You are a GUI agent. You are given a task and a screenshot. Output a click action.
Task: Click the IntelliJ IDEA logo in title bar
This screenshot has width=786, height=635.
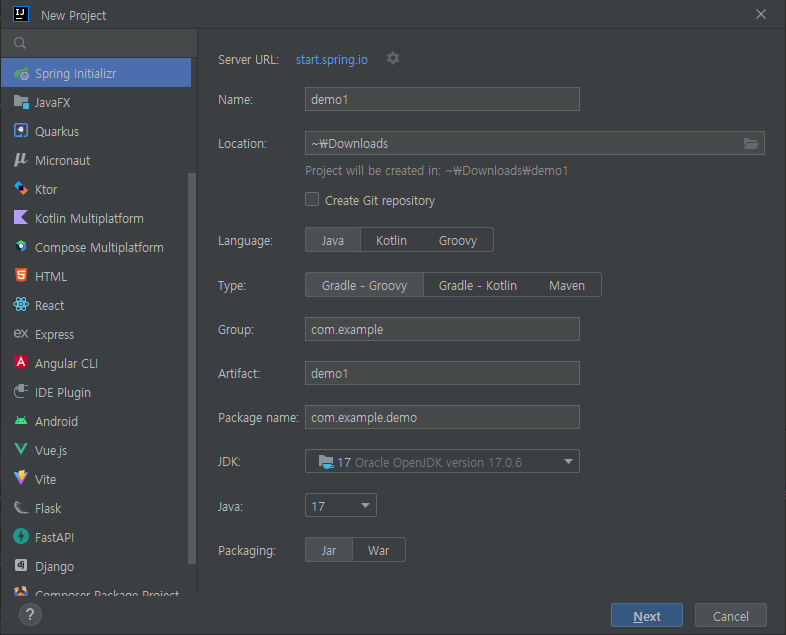tap(21, 14)
